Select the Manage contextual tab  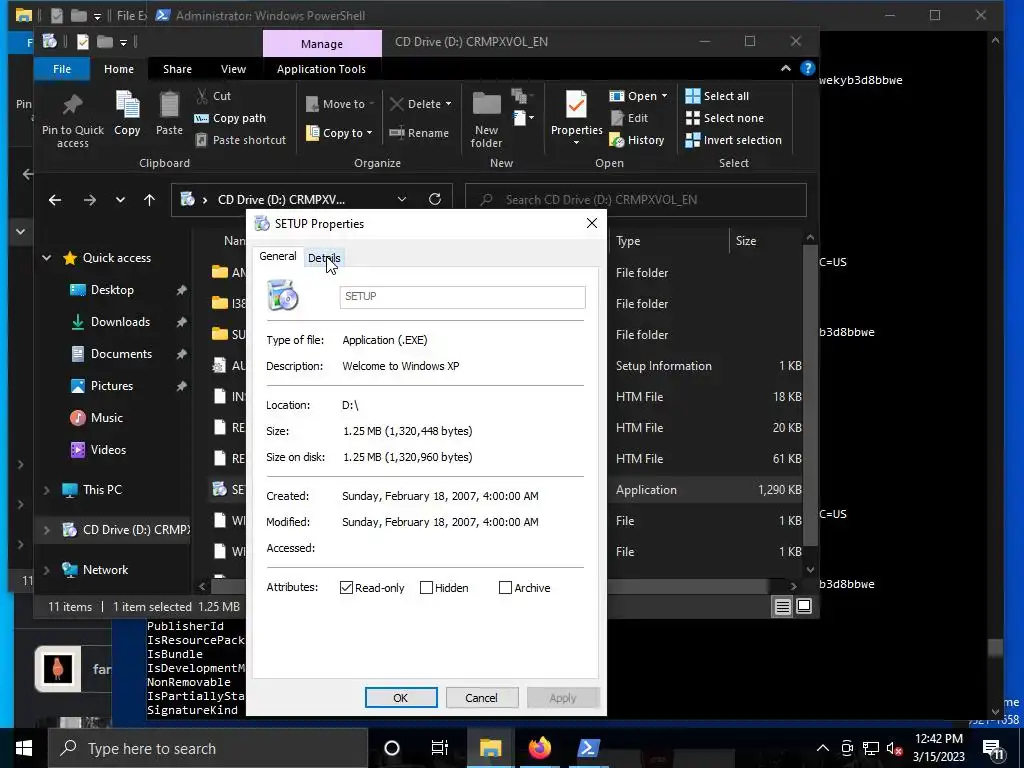[322, 44]
